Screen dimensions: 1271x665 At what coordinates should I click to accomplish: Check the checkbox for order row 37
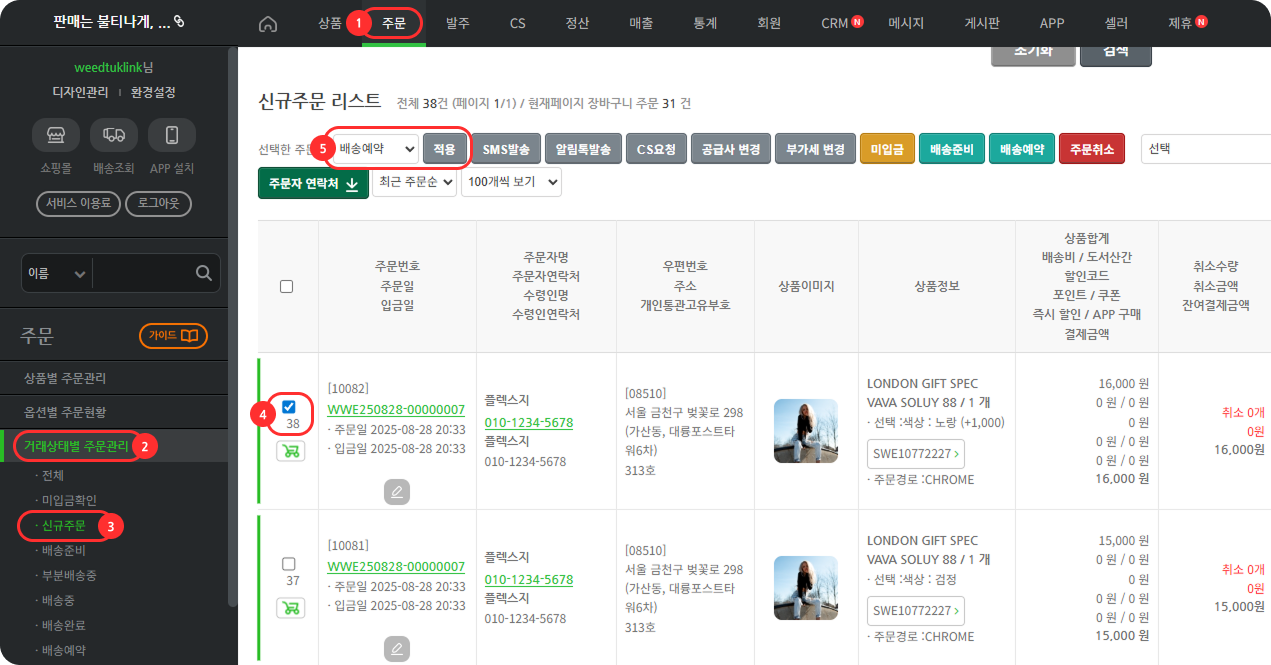pos(289,563)
